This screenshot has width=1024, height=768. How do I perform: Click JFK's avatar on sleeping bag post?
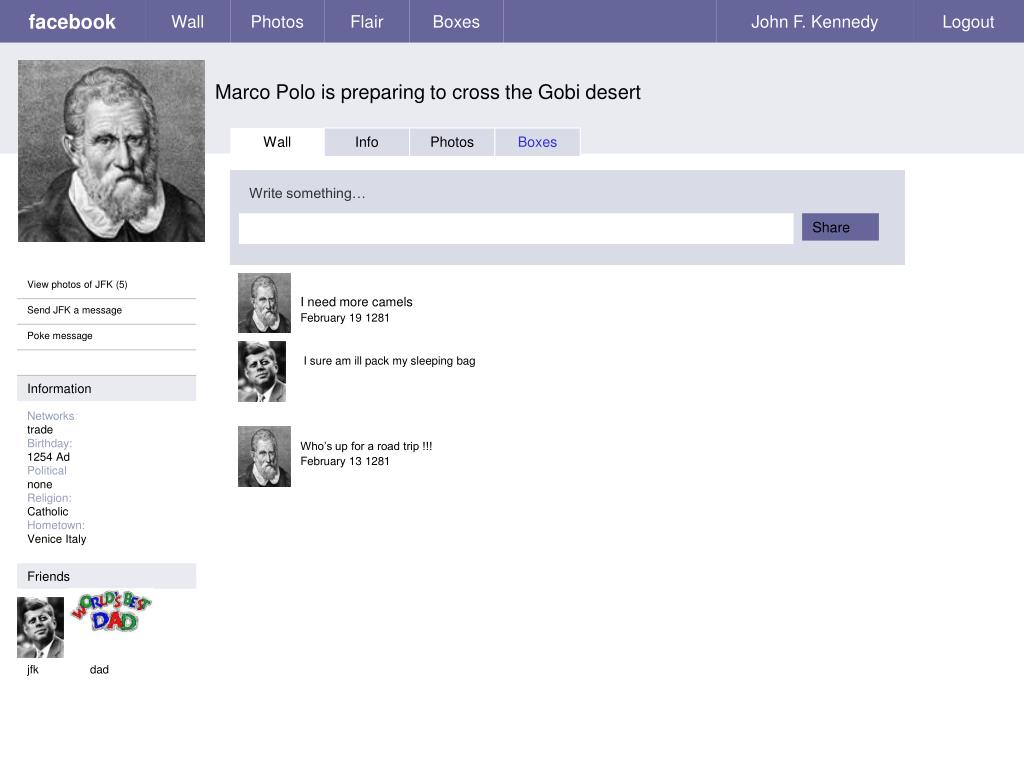click(262, 372)
